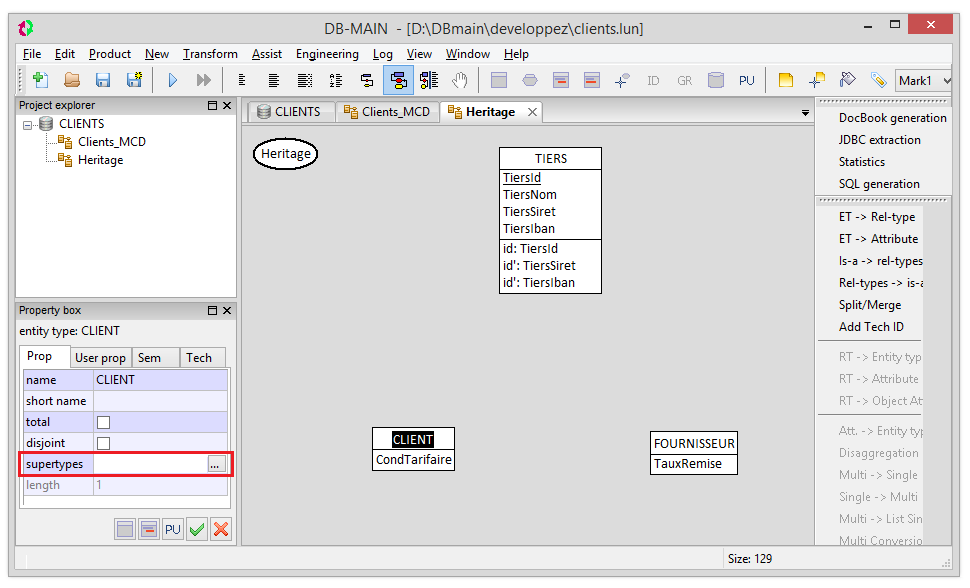The image size is (970, 588).
Task: Click the PU button in Property box
Action: (x=173, y=529)
